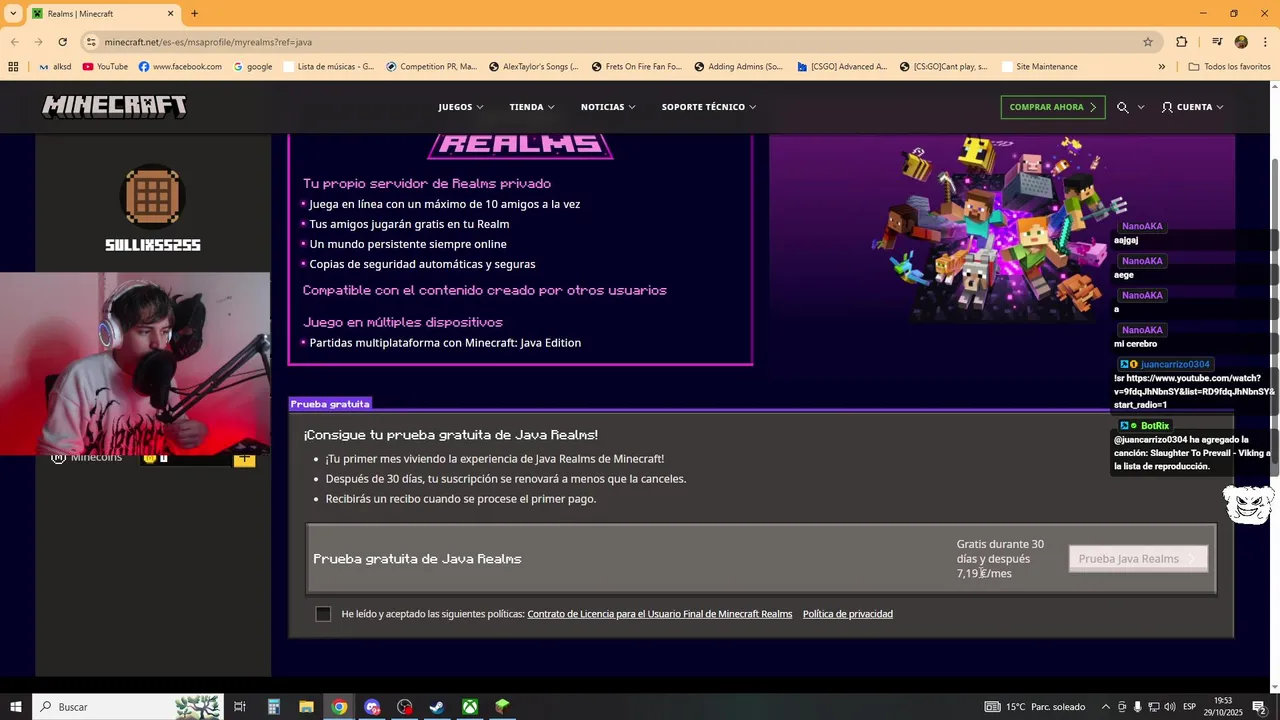Click the Windows Buscar search box
Screen dimensions: 1280x720
click(x=128, y=707)
